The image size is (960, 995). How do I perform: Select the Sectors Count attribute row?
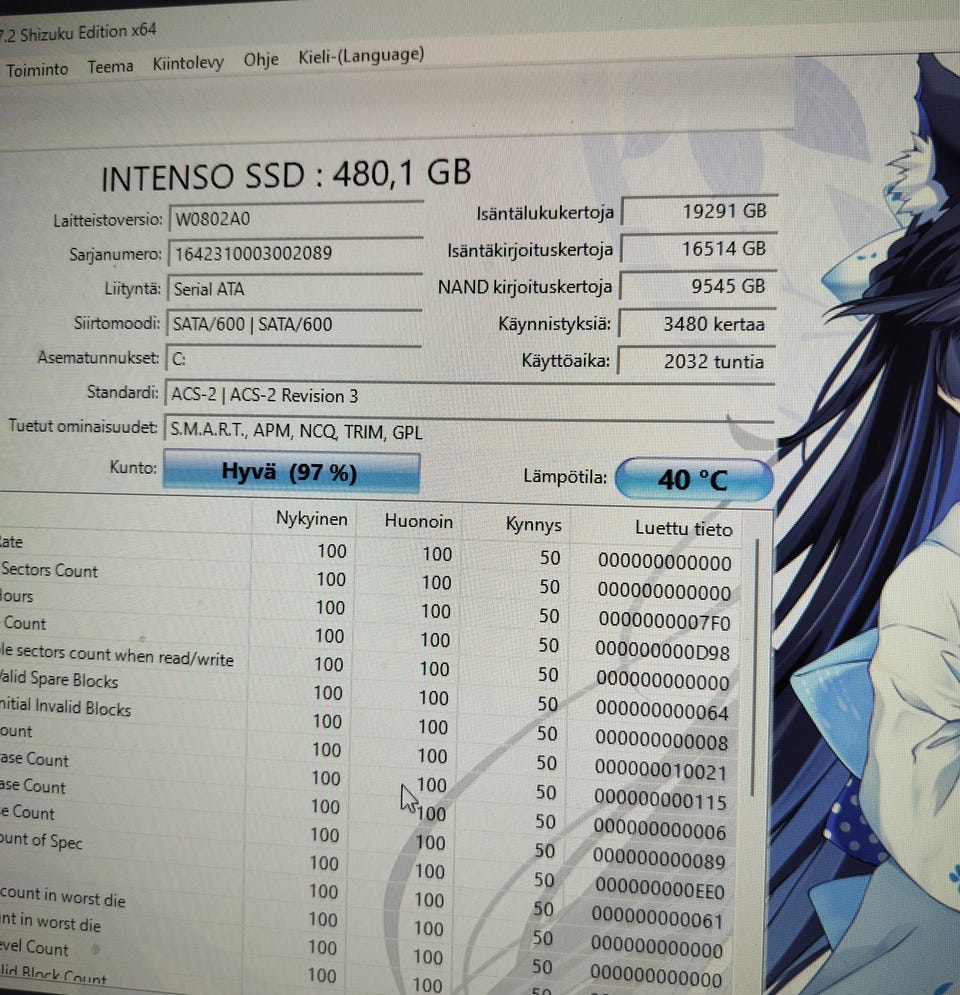[370, 580]
